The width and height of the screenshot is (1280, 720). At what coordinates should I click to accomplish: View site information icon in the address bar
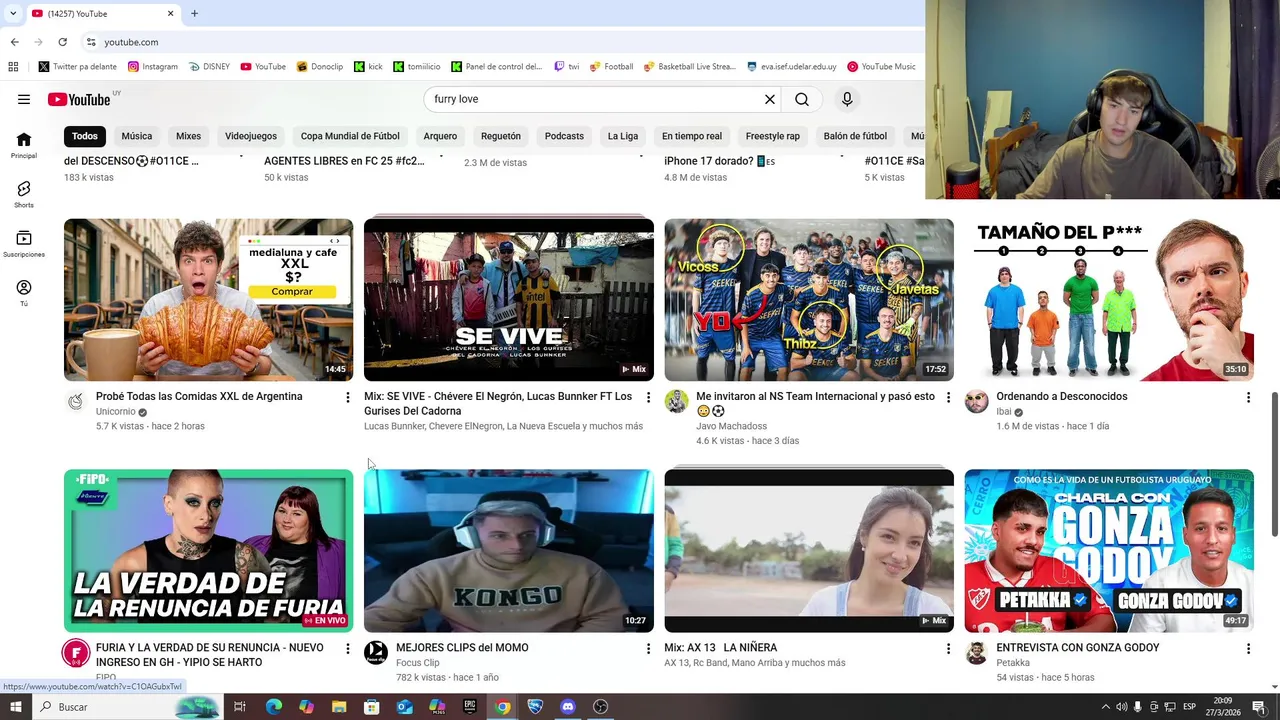point(90,42)
